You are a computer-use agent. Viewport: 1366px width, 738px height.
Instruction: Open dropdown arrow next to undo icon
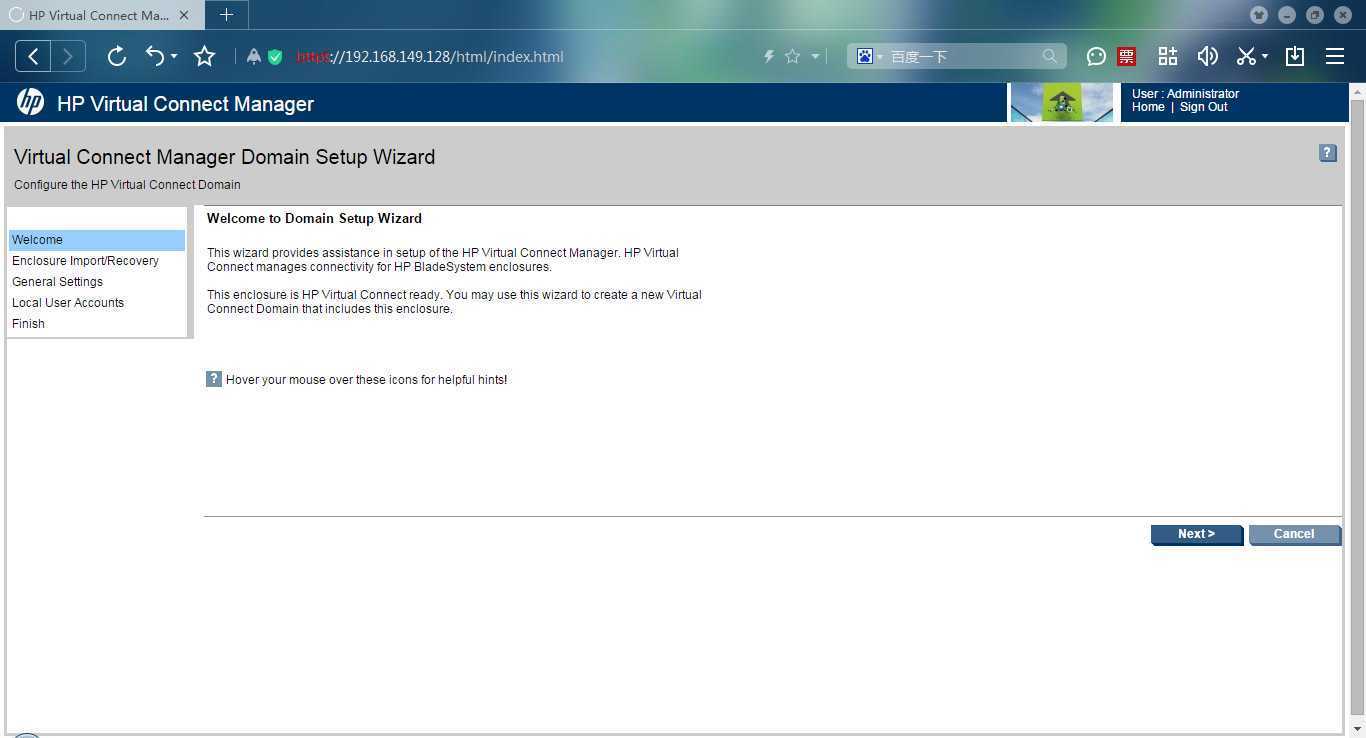[174, 57]
